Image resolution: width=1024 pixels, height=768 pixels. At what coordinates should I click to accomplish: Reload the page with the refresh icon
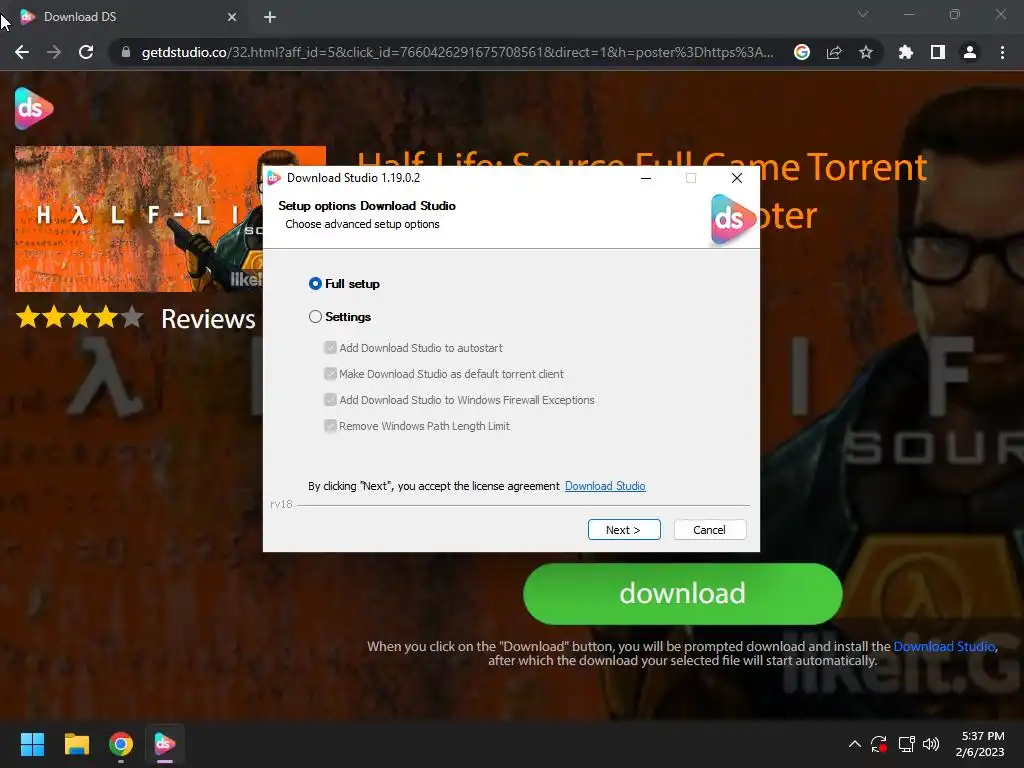point(86,52)
